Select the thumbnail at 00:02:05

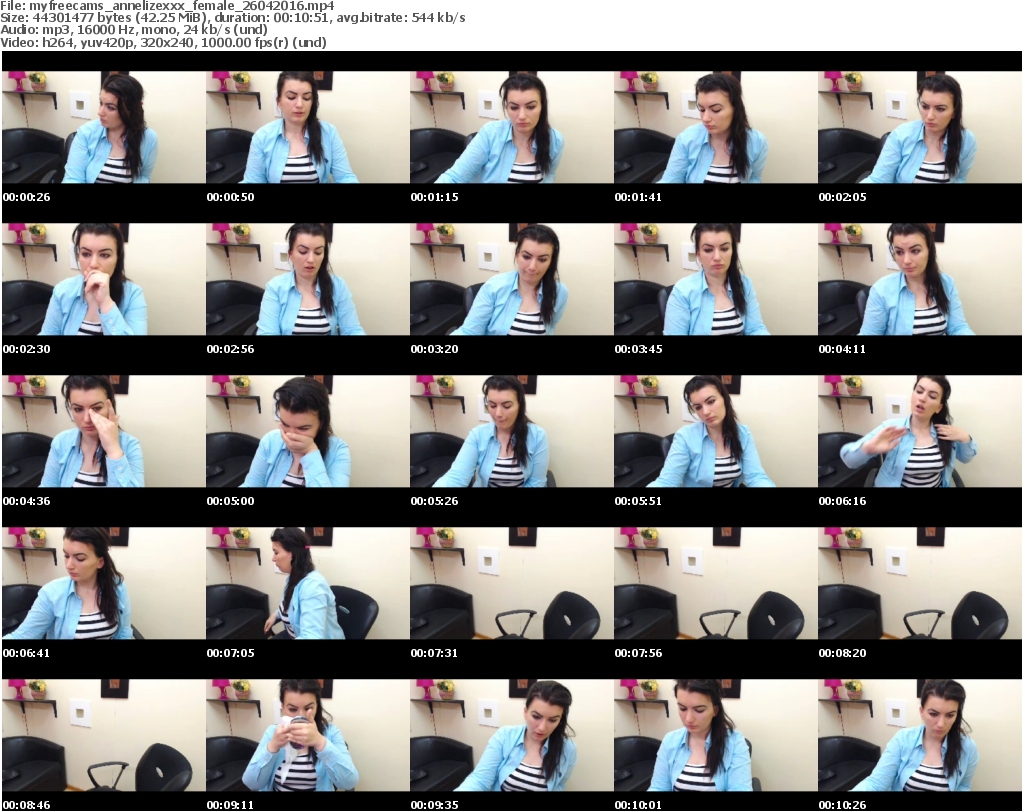click(x=920, y=127)
